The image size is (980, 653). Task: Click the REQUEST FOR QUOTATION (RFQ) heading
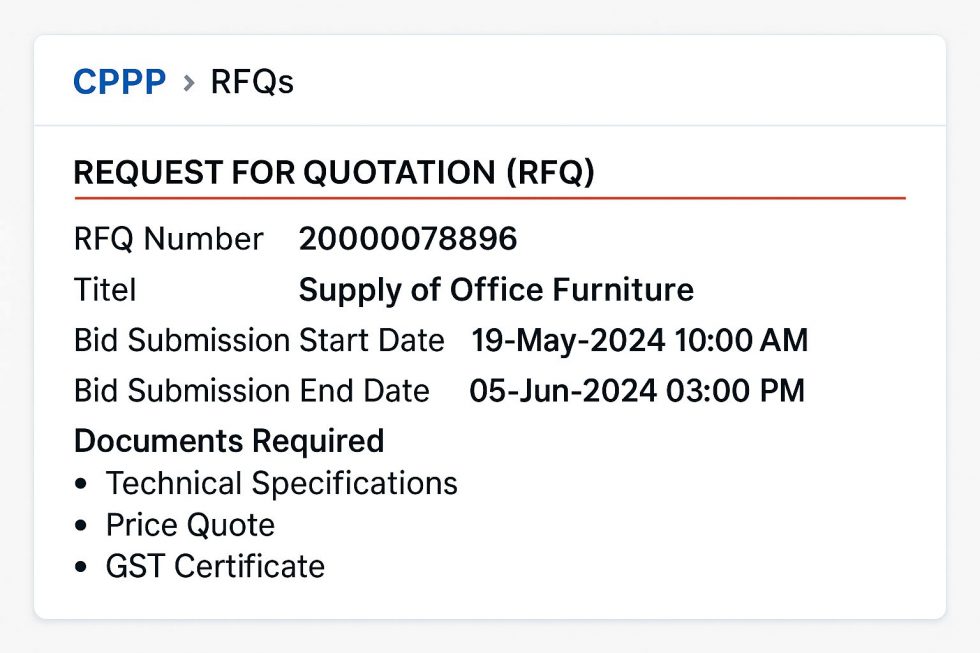coord(337,172)
